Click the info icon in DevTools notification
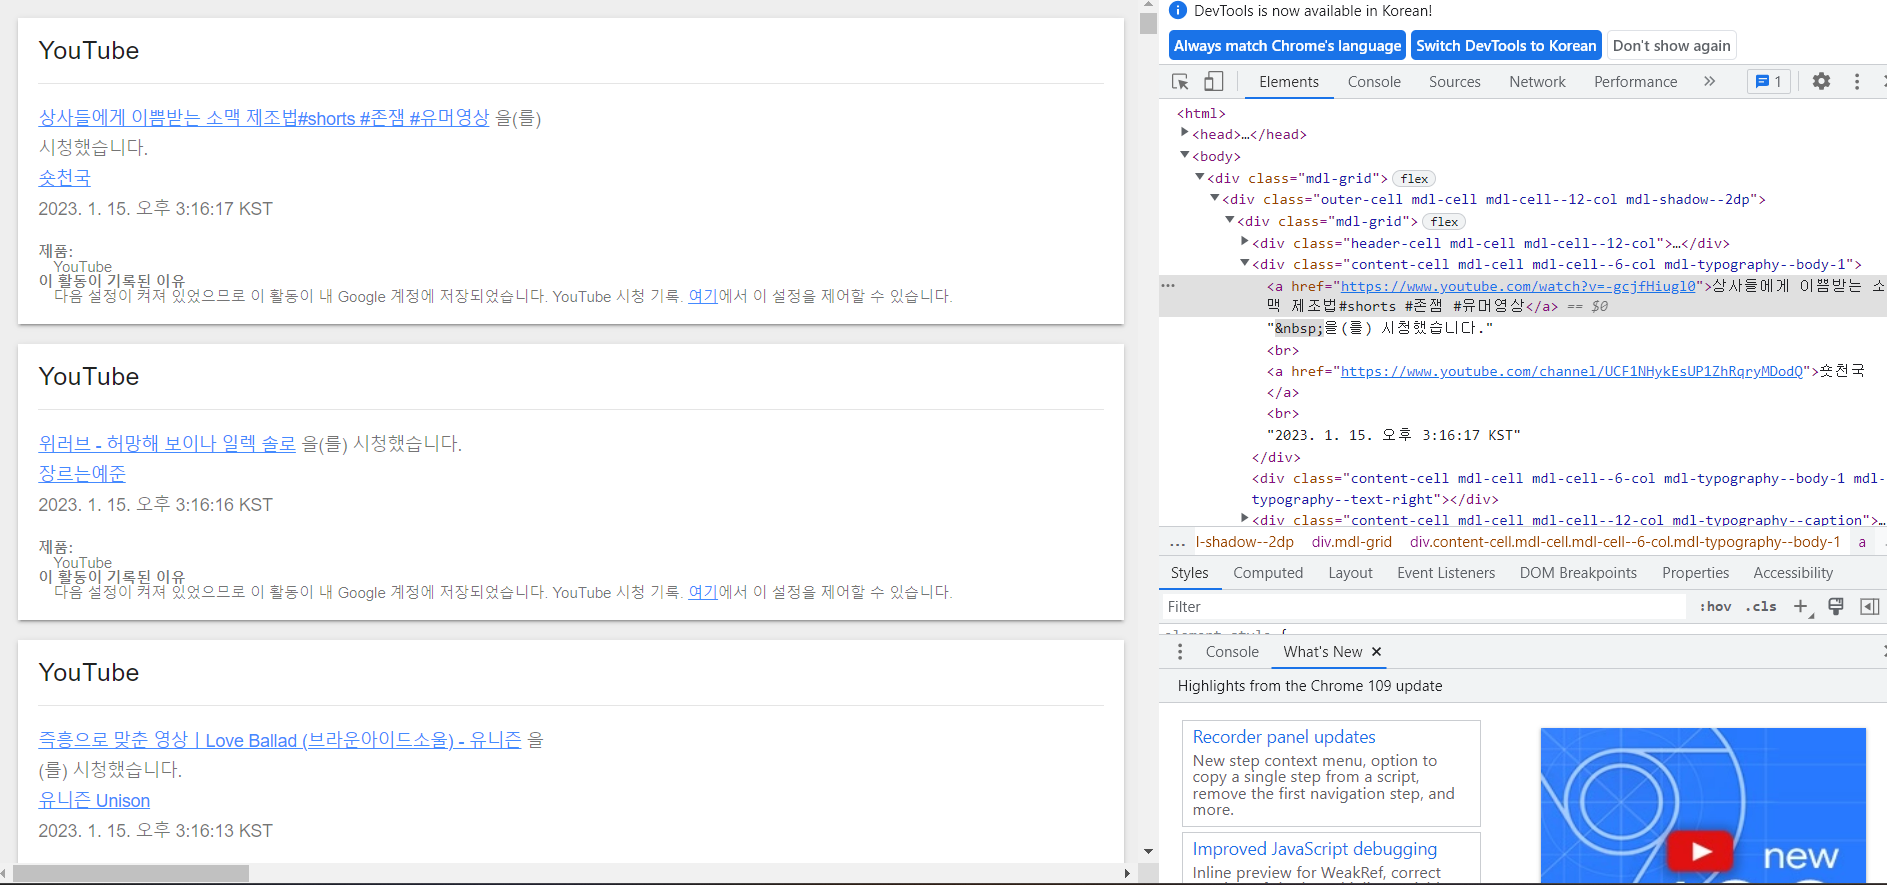This screenshot has width=1887, height=885. click(1178, 11)
